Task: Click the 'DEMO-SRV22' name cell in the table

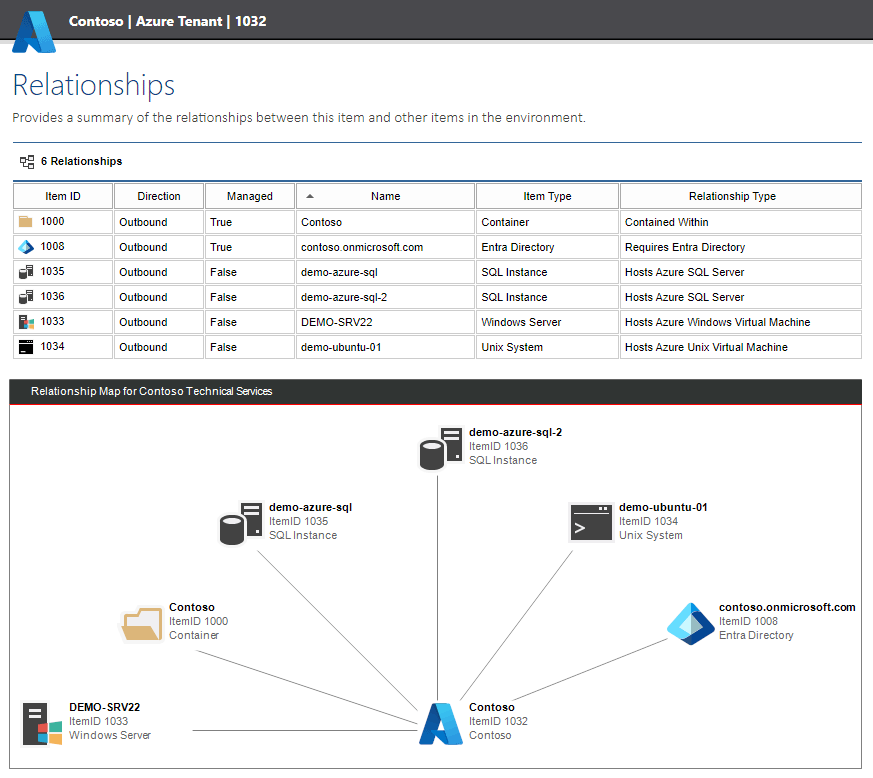Action: [x=385, y=322]
